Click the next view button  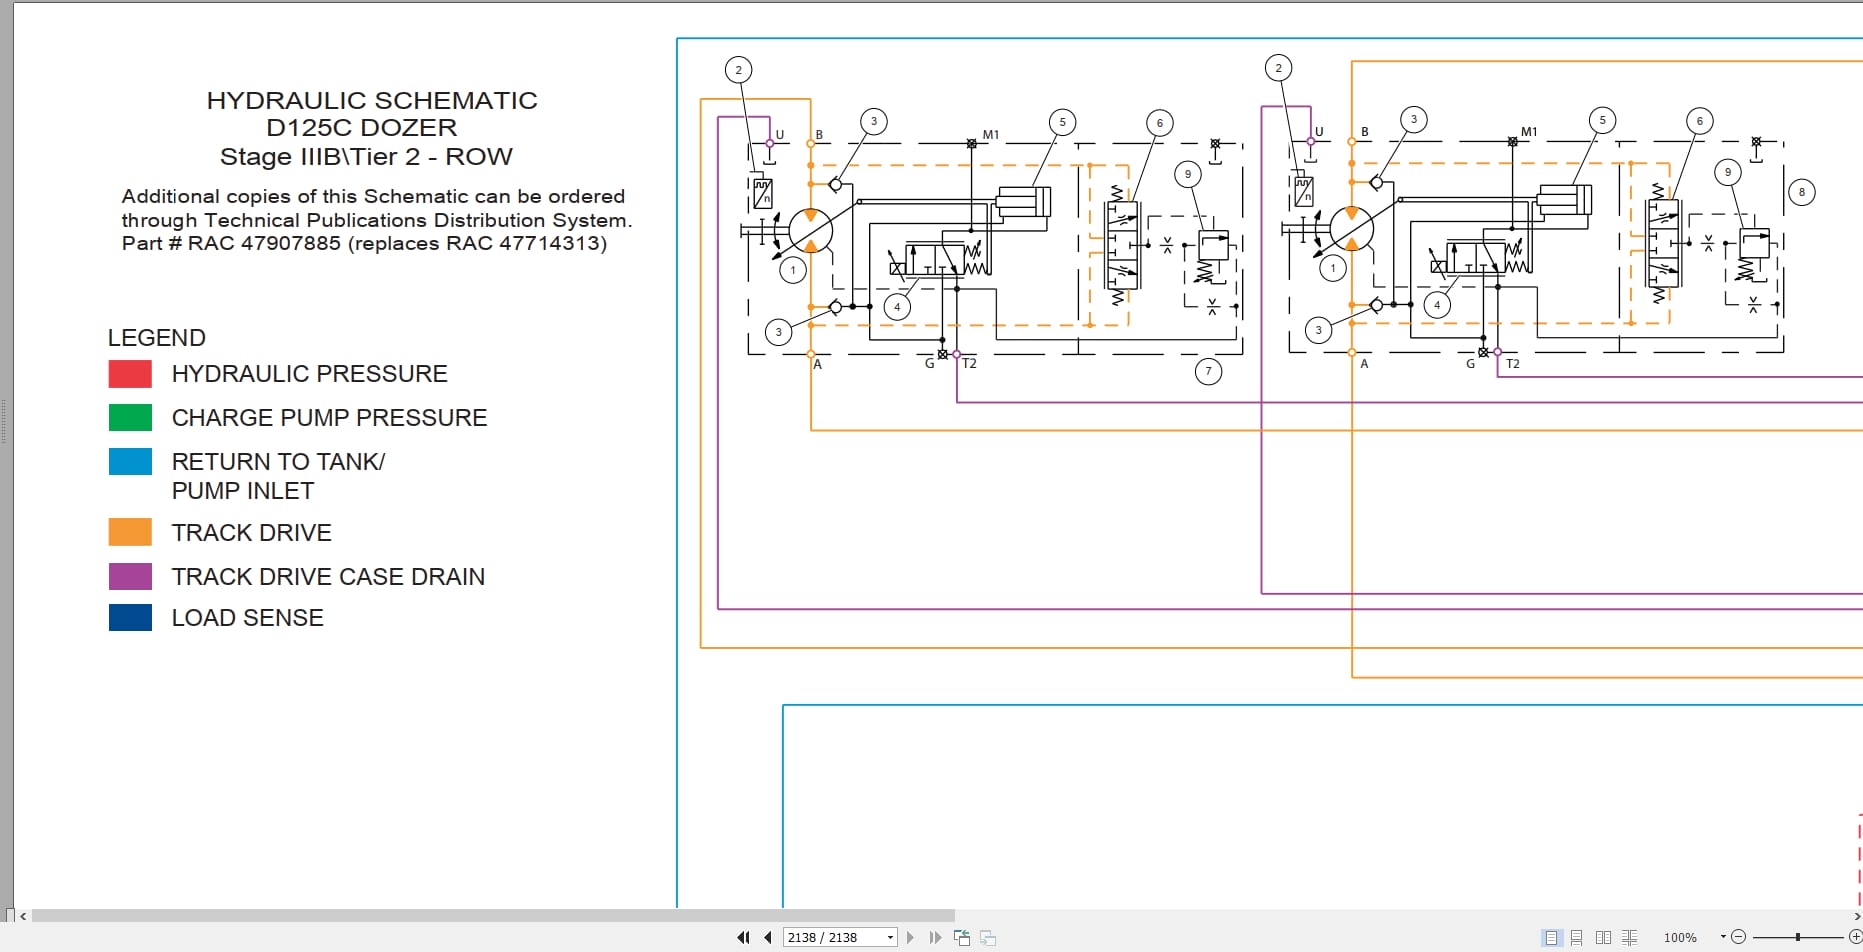click(988, 937)
